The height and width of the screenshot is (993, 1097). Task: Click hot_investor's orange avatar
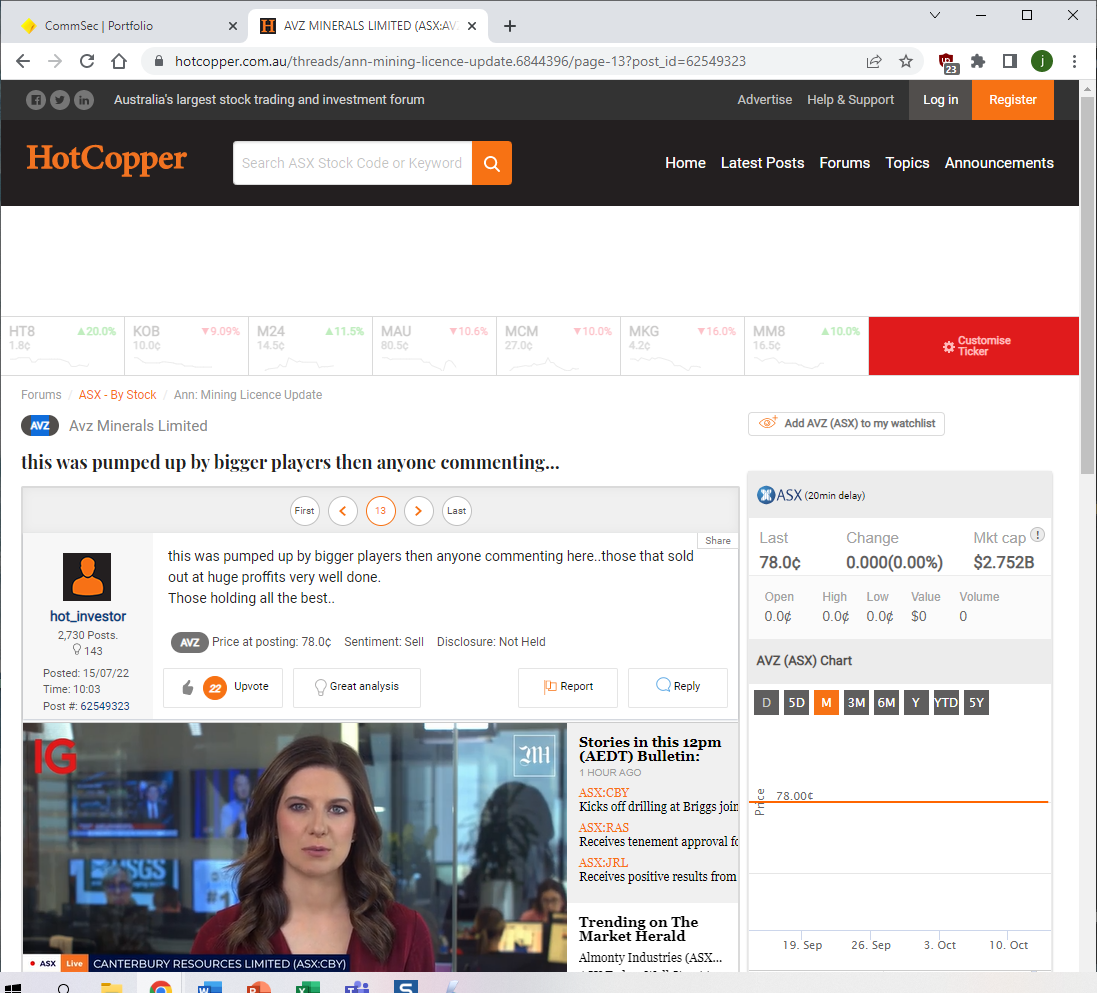87,577
